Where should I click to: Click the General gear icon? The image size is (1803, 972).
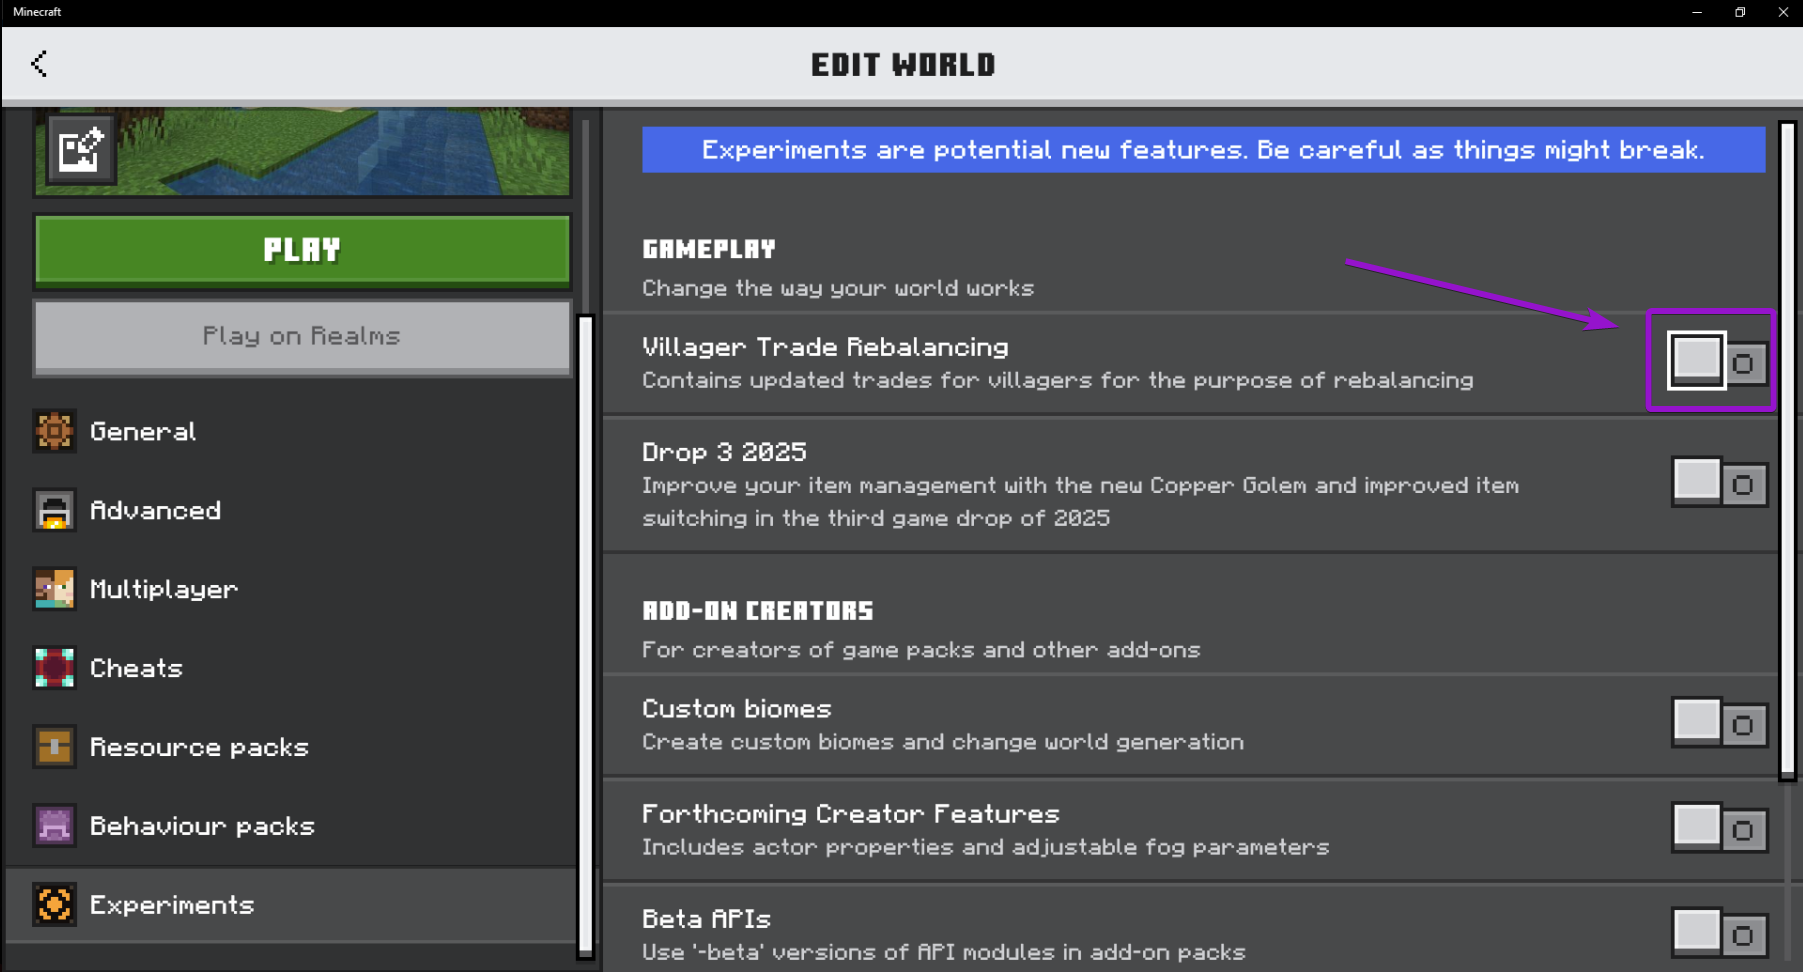pos(54,431)
